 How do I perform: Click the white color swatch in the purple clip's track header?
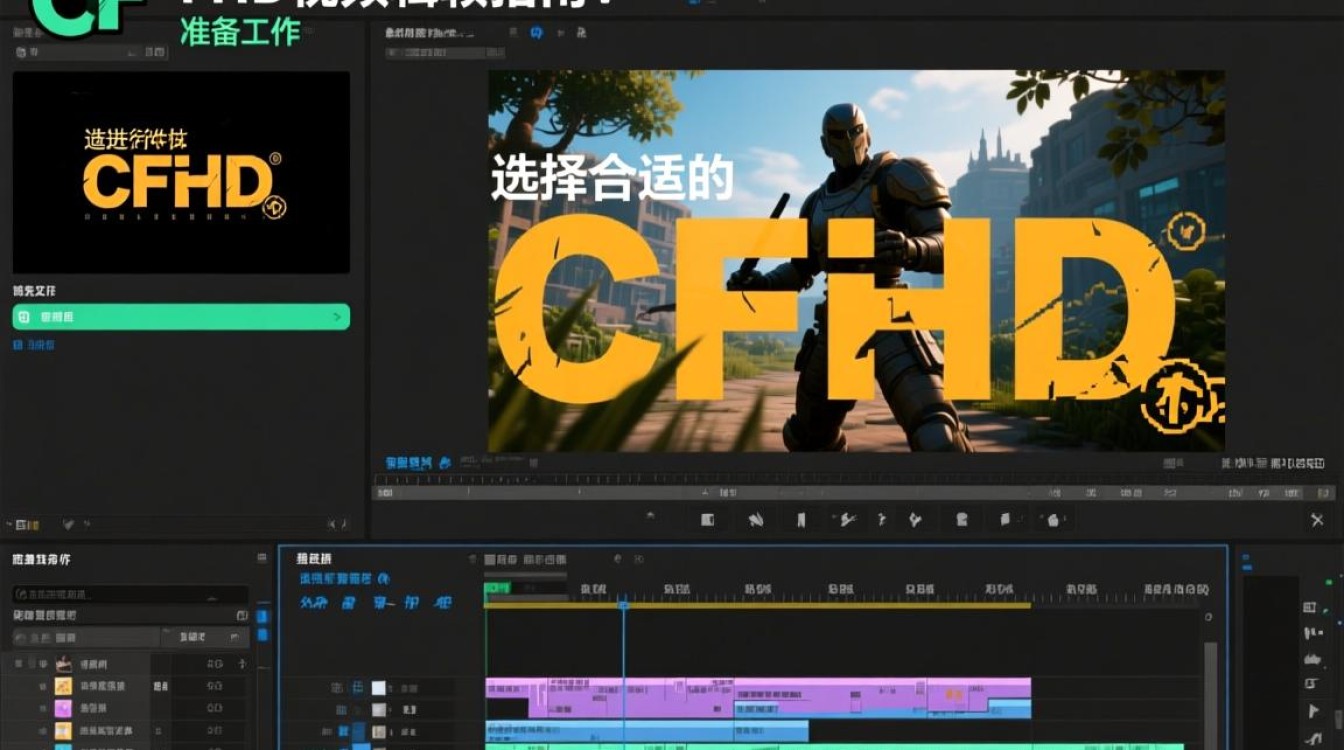(x=378, y=688)
